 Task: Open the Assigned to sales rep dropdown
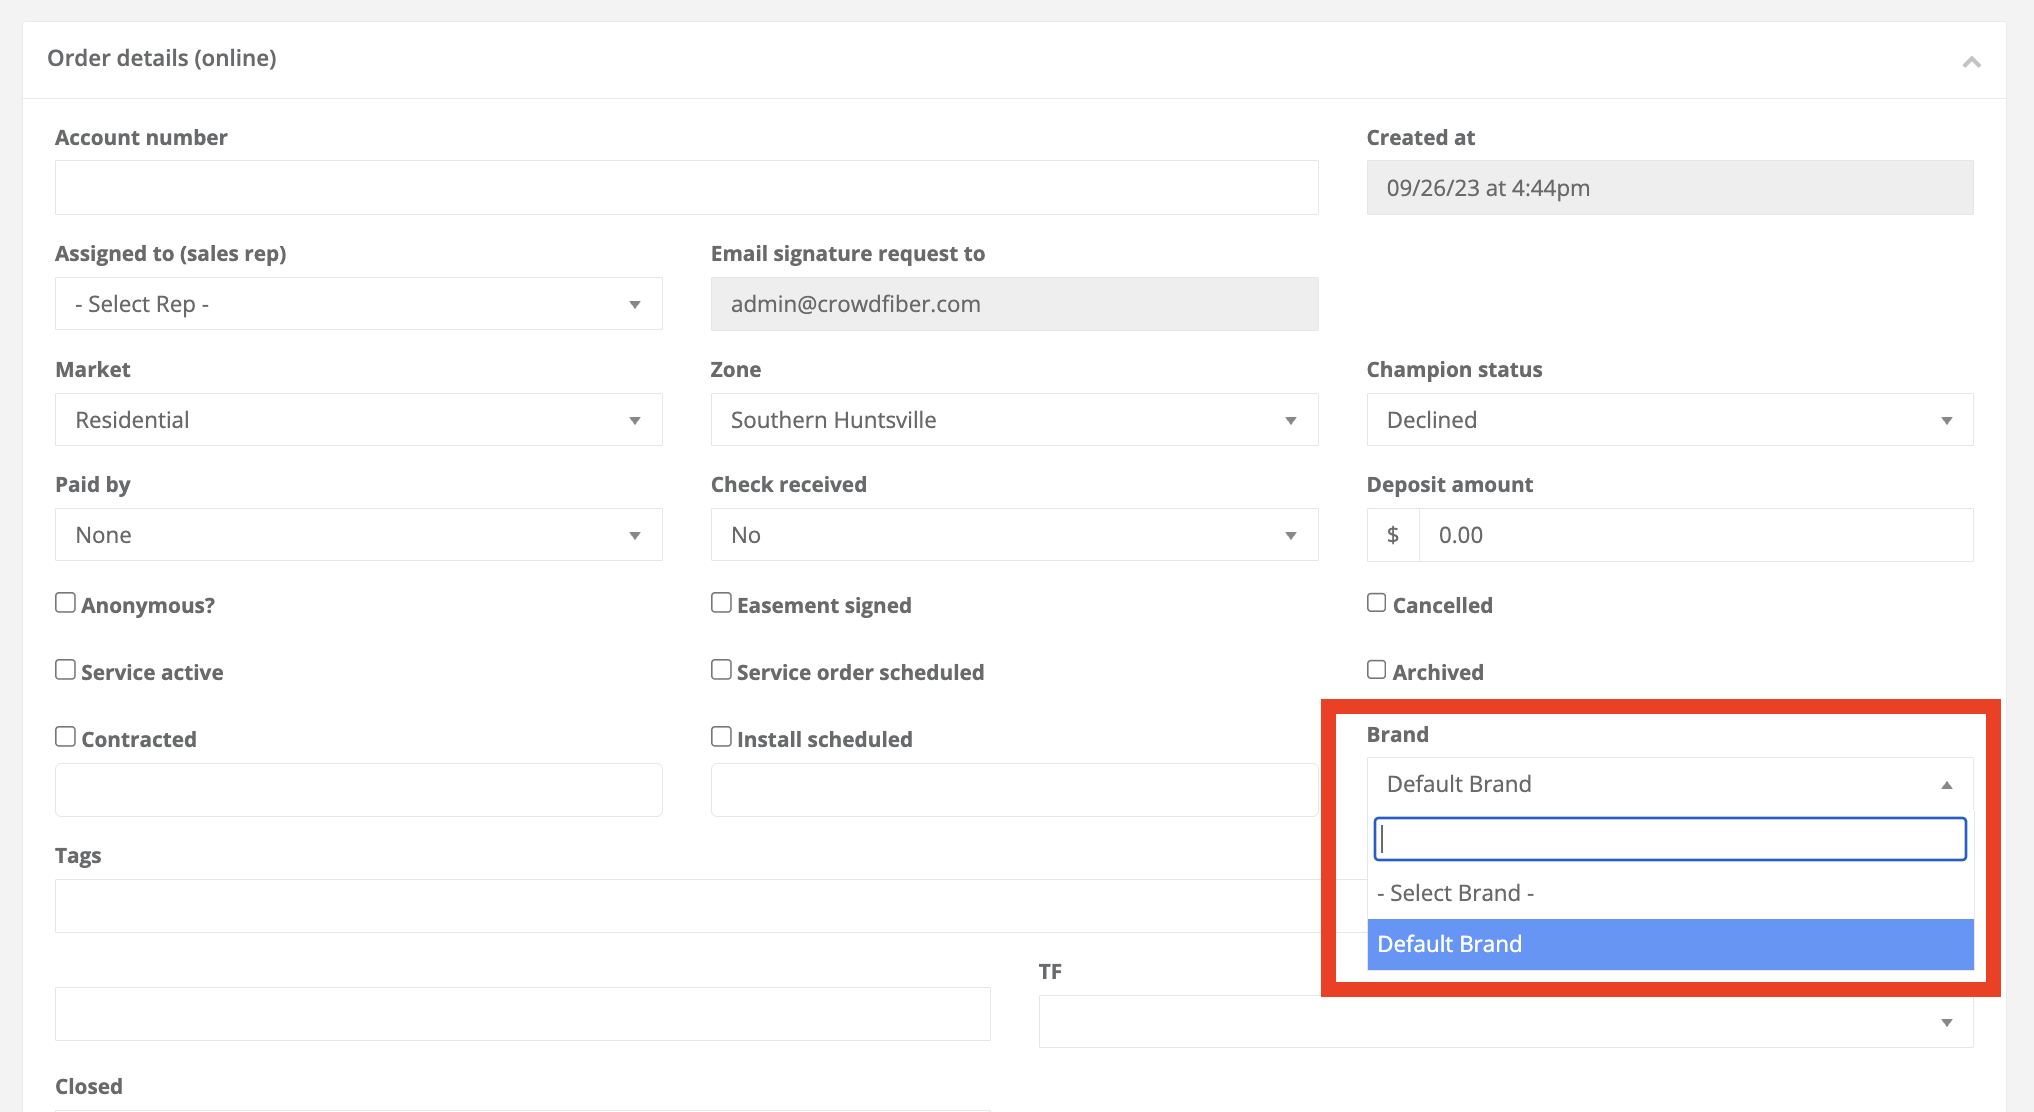click(358, 304)
